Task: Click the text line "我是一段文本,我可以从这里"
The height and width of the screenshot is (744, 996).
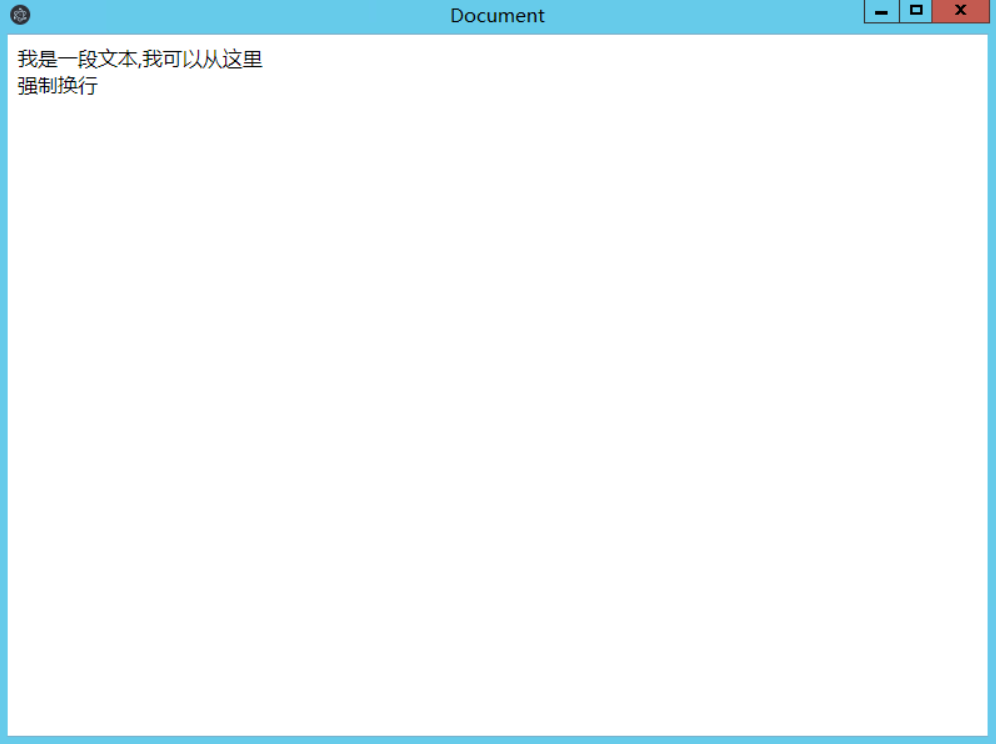Action: (140, 59)
